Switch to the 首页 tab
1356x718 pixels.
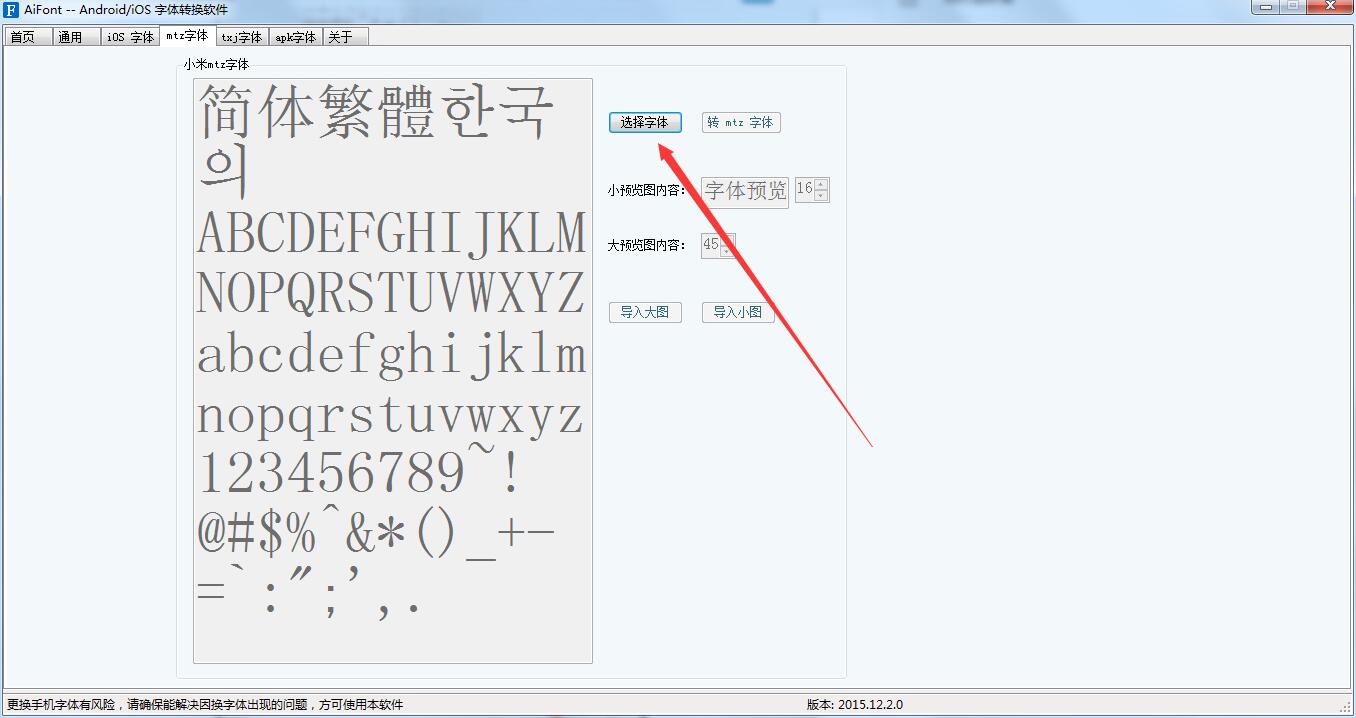tap(27, 36)
